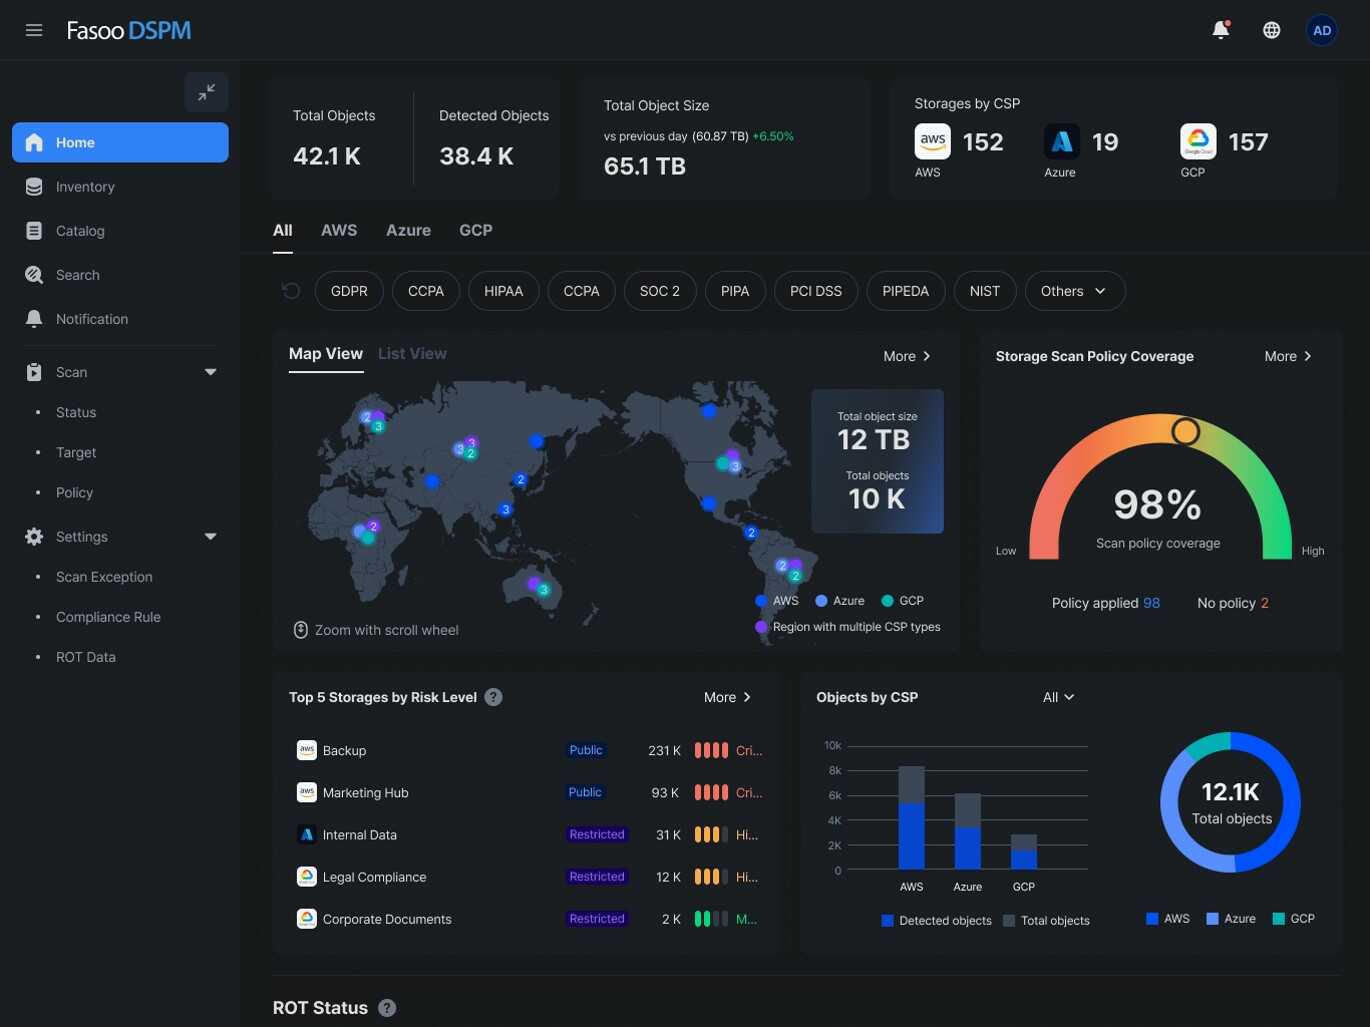Open Search from the sidebar

77,274
